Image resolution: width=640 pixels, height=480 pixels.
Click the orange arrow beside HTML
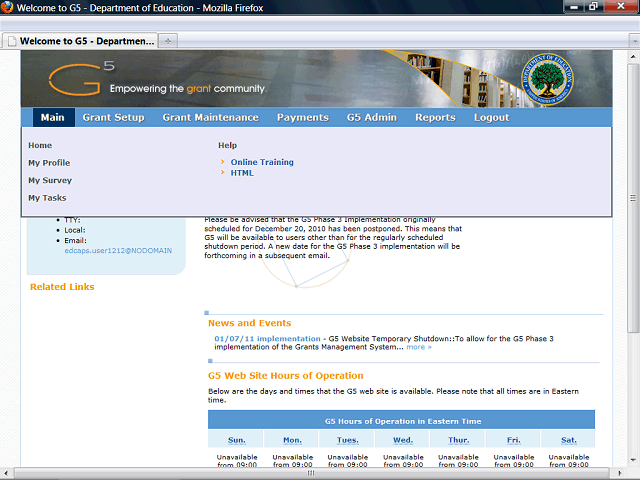point(222,172)
